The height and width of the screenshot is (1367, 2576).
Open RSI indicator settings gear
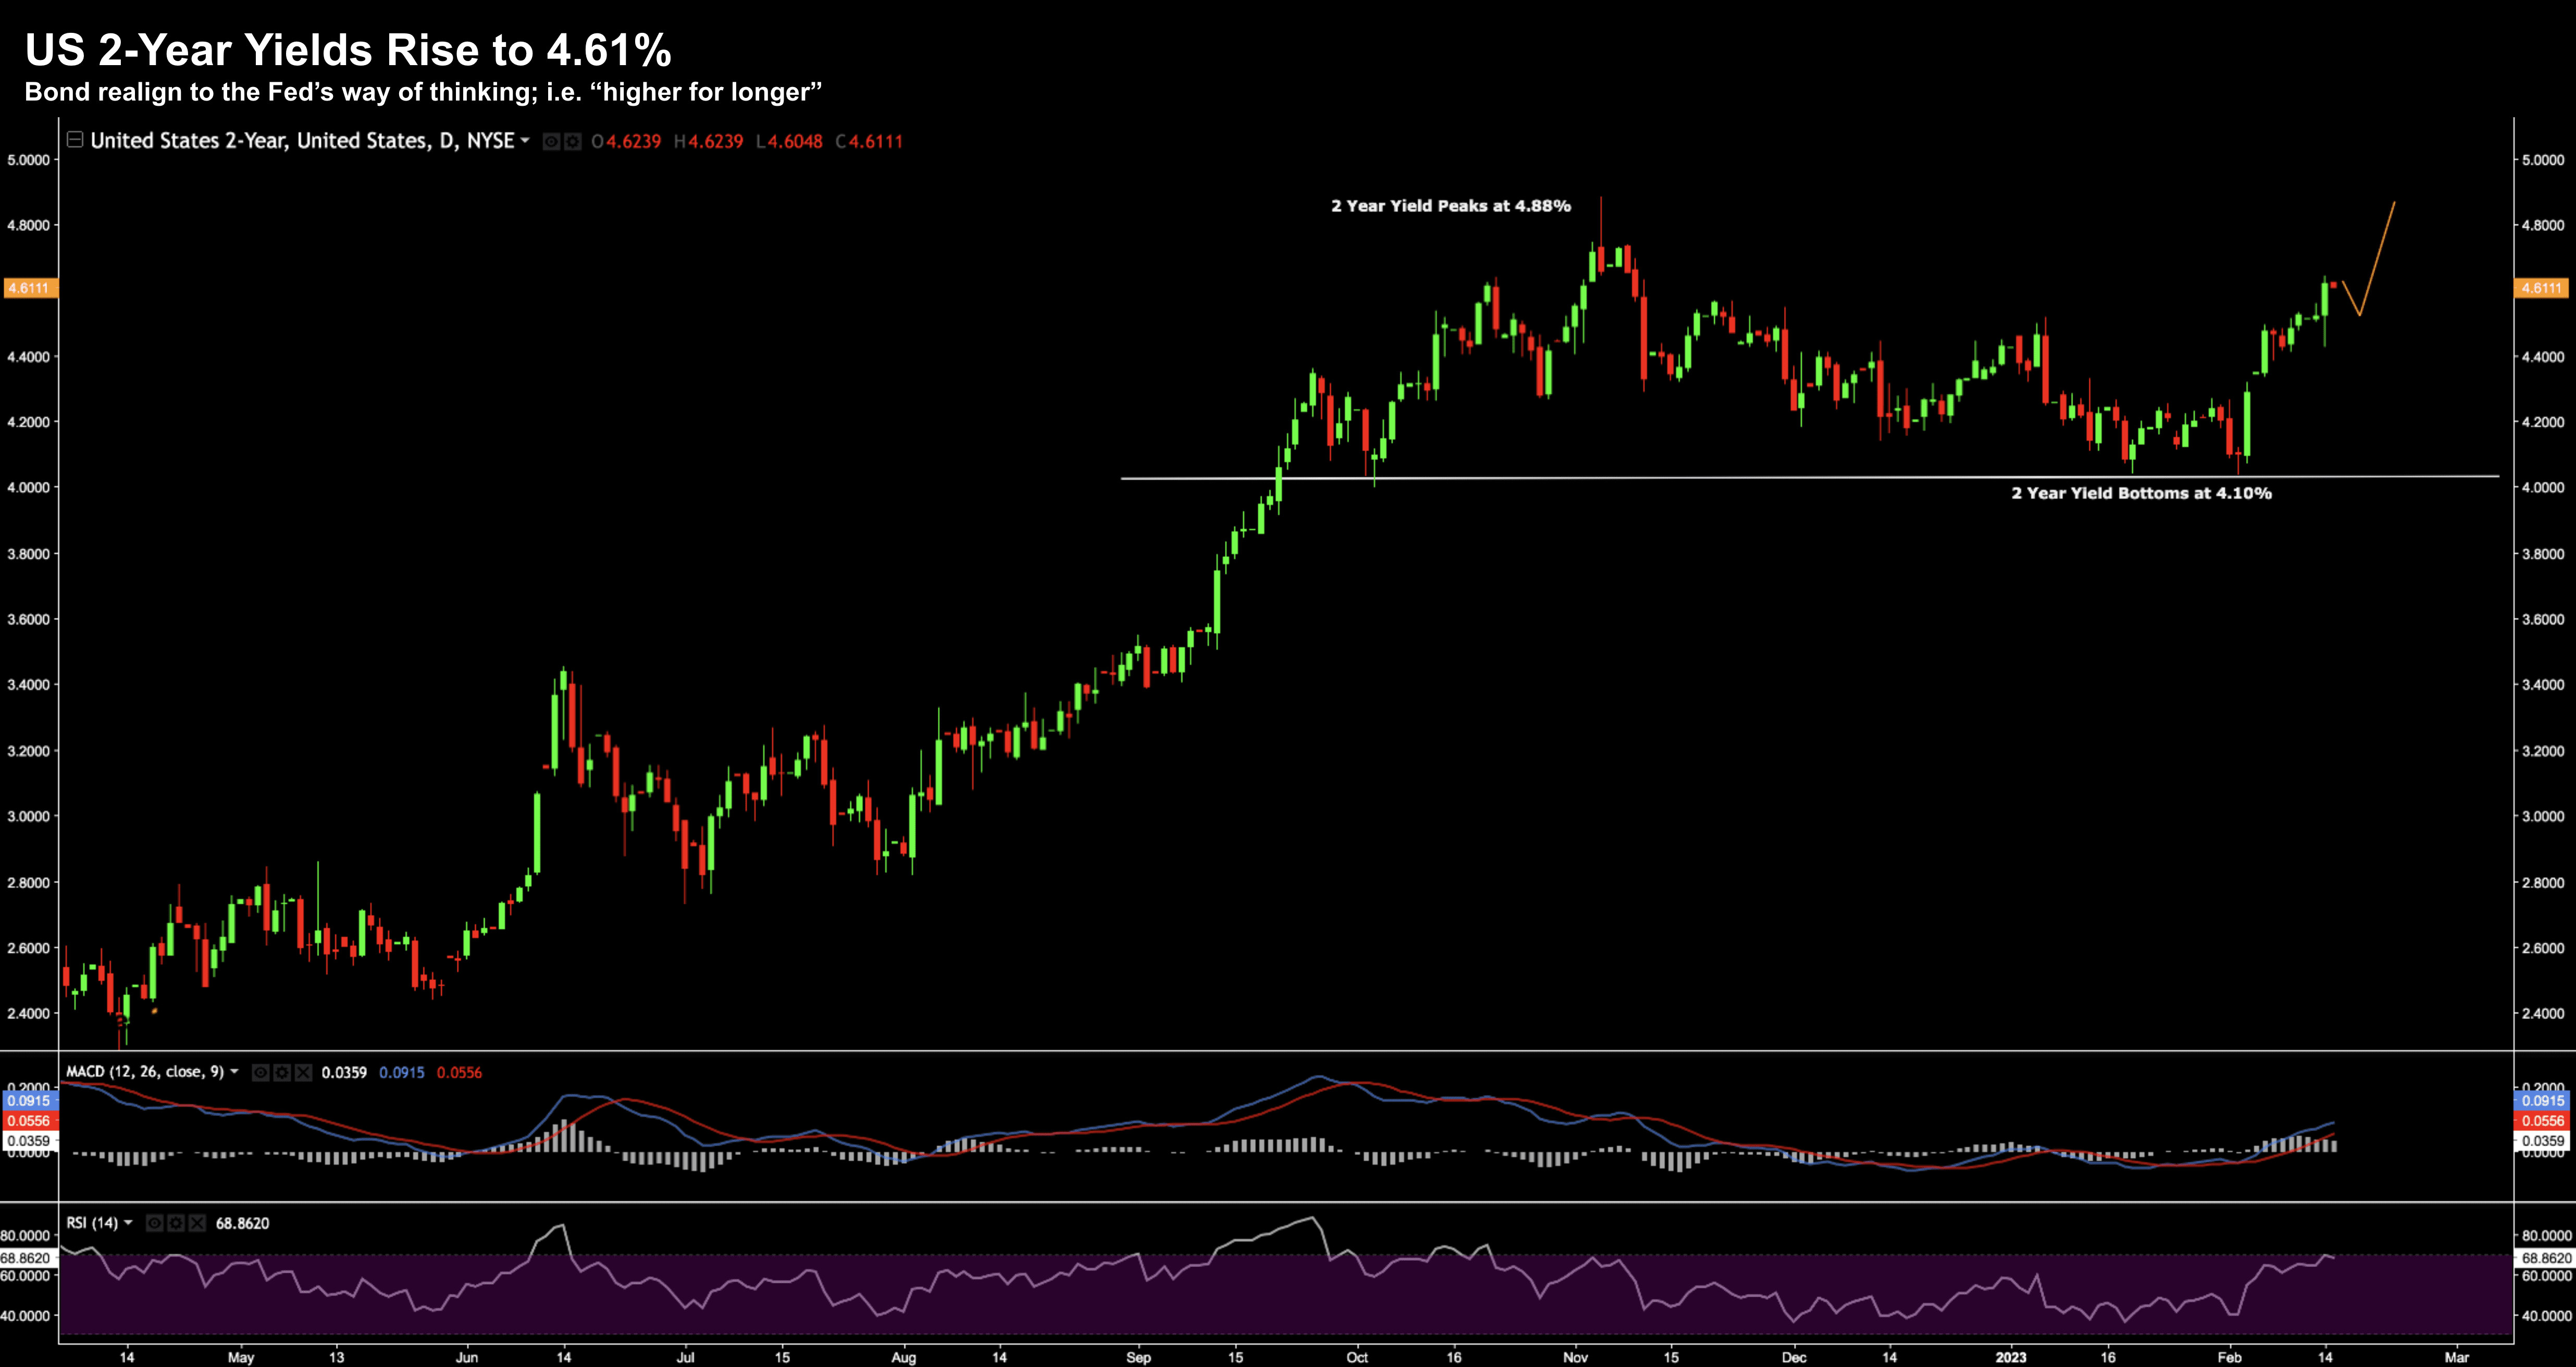(176, 1223)
